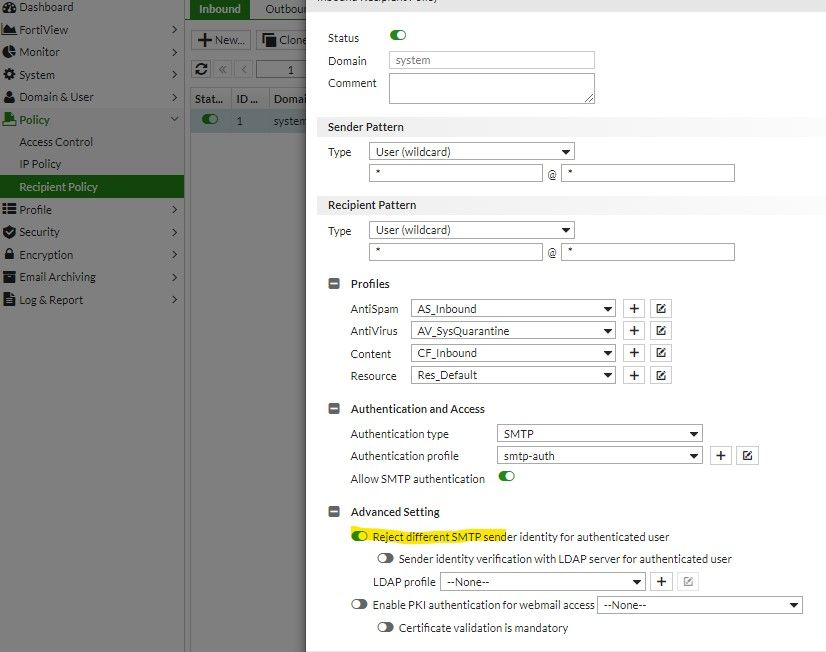
Task: Click the ID column header
Action: [x=248, y=99]
